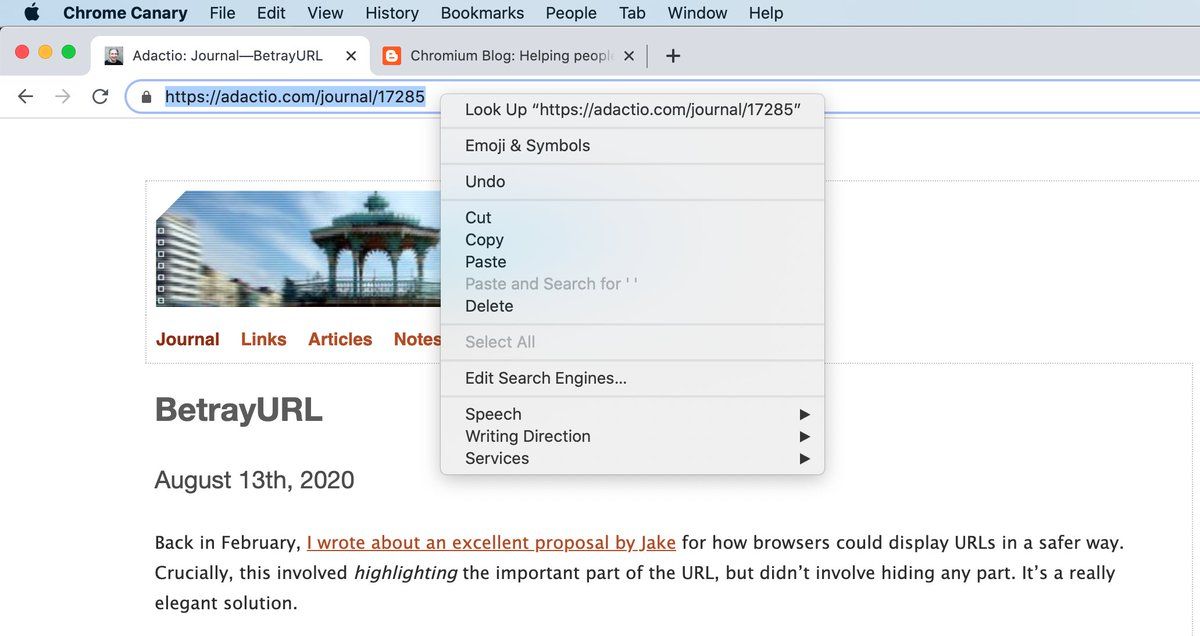Go to the Articles section link

click(340, 339)
